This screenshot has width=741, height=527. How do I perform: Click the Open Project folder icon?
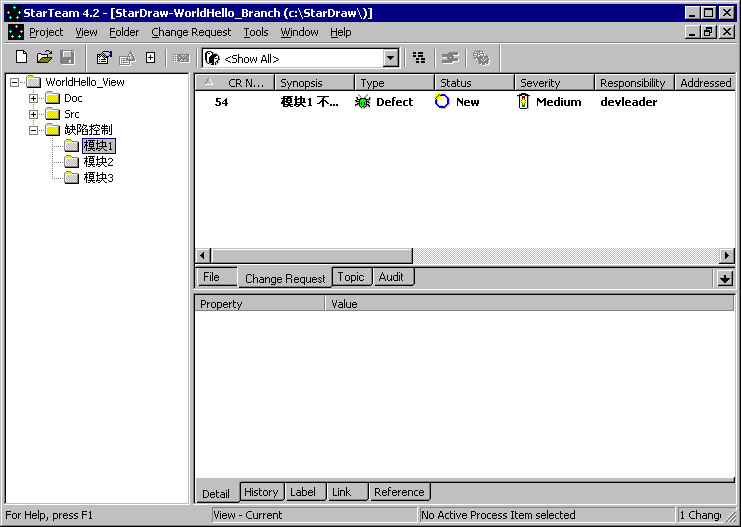click(44, 58)
